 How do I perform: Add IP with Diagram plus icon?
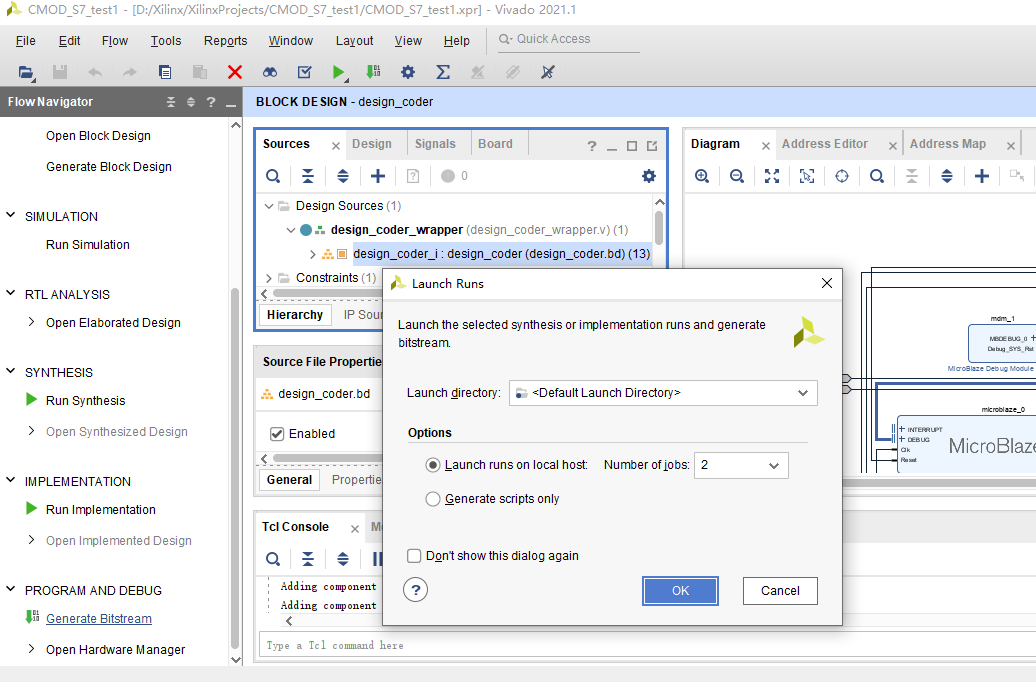tap(982, 176)
